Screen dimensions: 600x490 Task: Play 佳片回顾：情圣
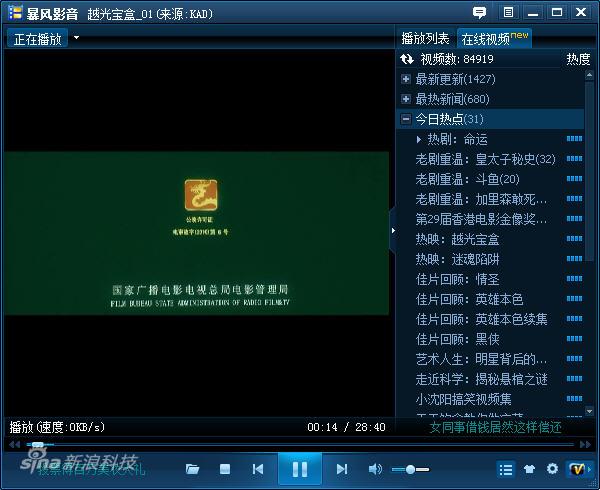pos(457,279)
